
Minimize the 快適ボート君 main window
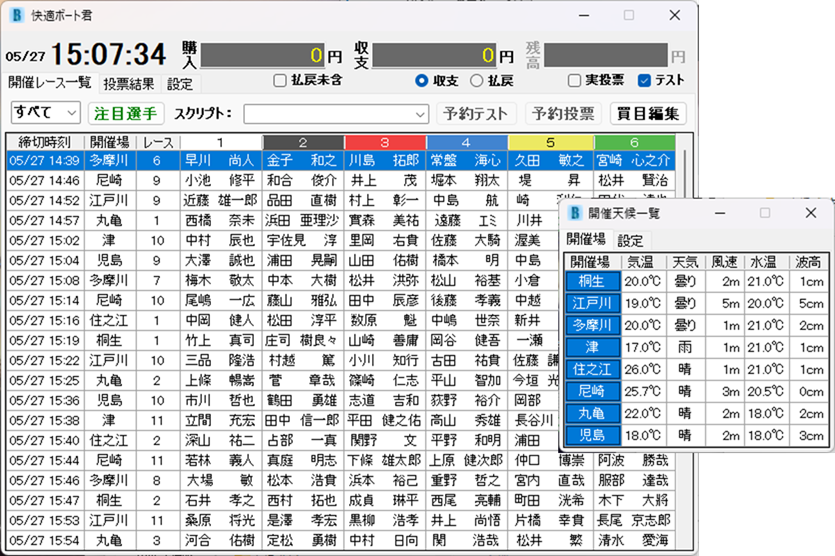(x=584, y=15)
